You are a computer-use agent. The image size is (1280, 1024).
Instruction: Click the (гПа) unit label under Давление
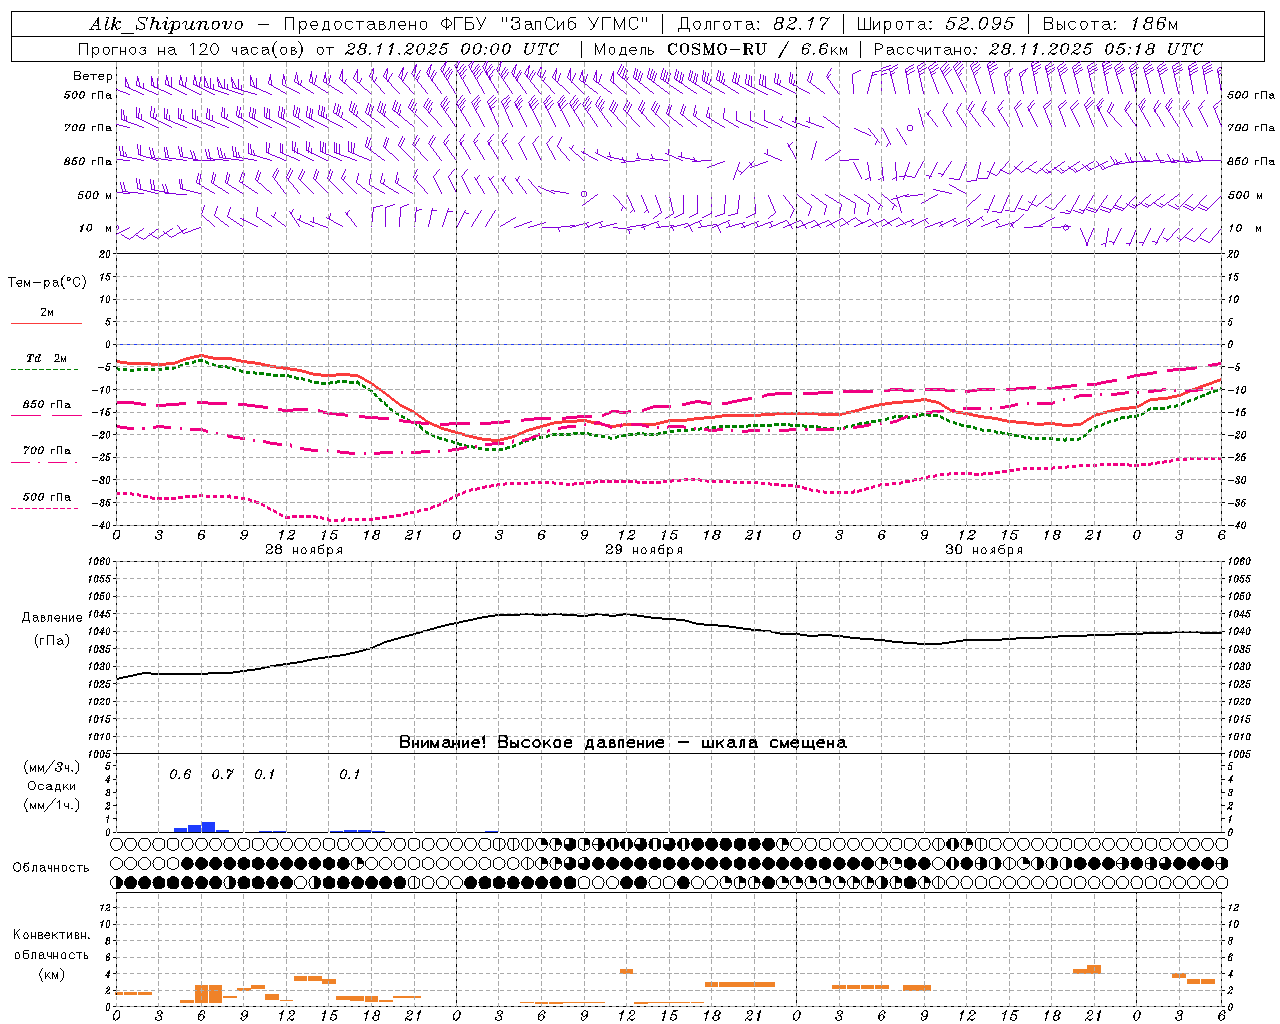52,641
